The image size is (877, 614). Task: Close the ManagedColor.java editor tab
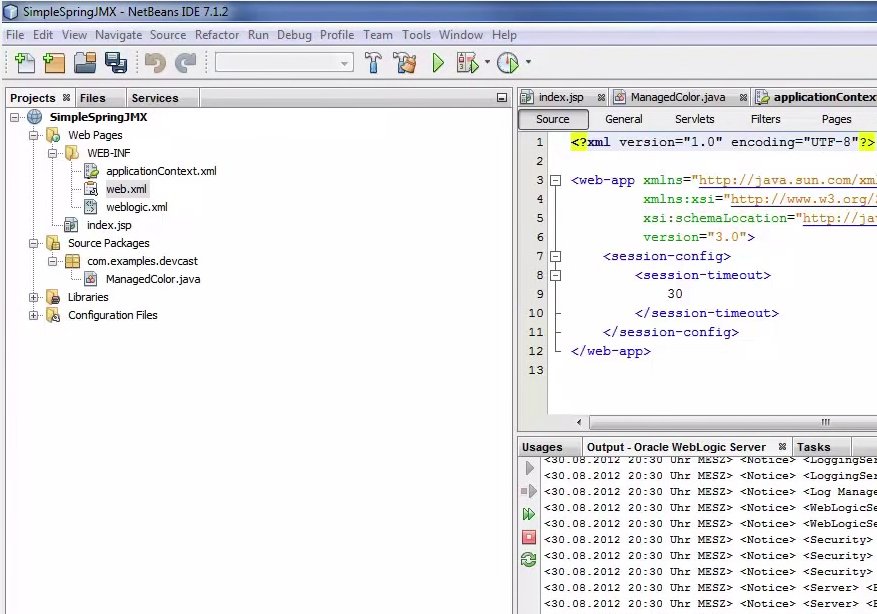coord(743,97)
